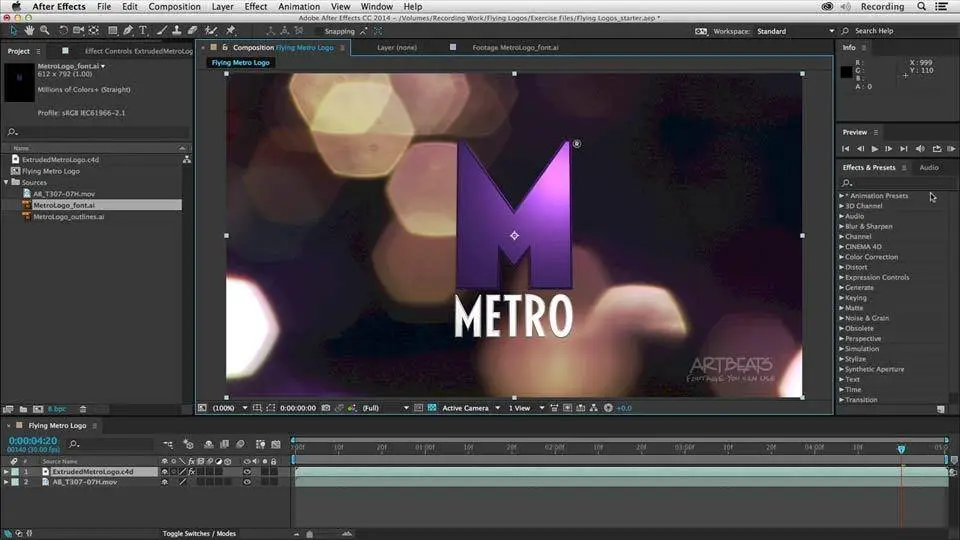Open the Active Camera view dropdown
This screenshot has height=540, width=960.
click(x=468, y=408)
